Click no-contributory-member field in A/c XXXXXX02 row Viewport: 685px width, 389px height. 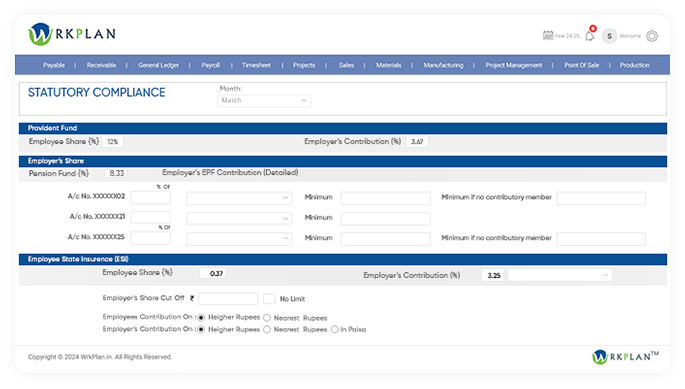[601, 198]
